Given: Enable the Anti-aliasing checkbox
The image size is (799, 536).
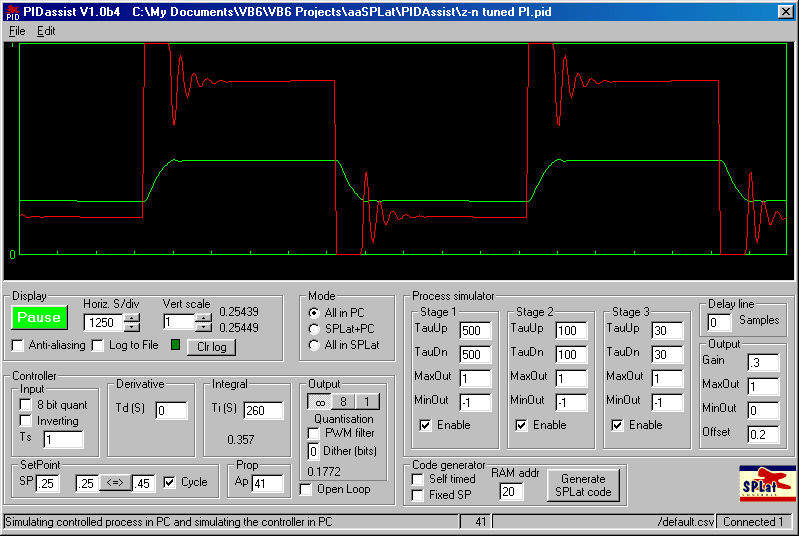Looking at the screenshot, I should (19, 346).
